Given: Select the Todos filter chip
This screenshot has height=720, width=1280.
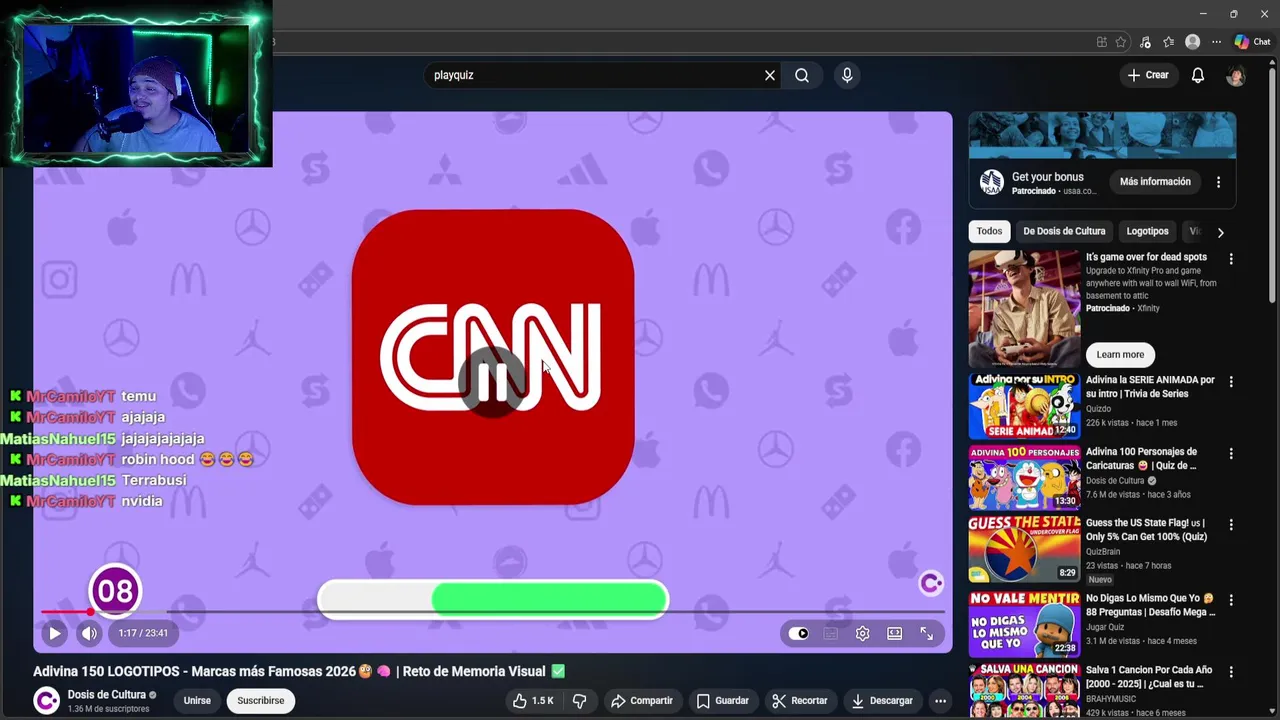Looking at the screenshot, I should tap(989, 231).
